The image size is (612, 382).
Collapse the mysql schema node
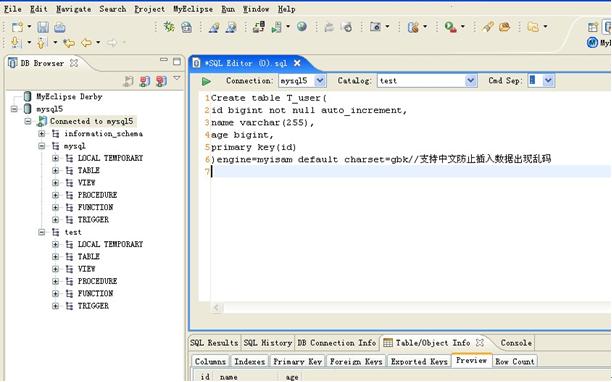[x=42, y=146]
